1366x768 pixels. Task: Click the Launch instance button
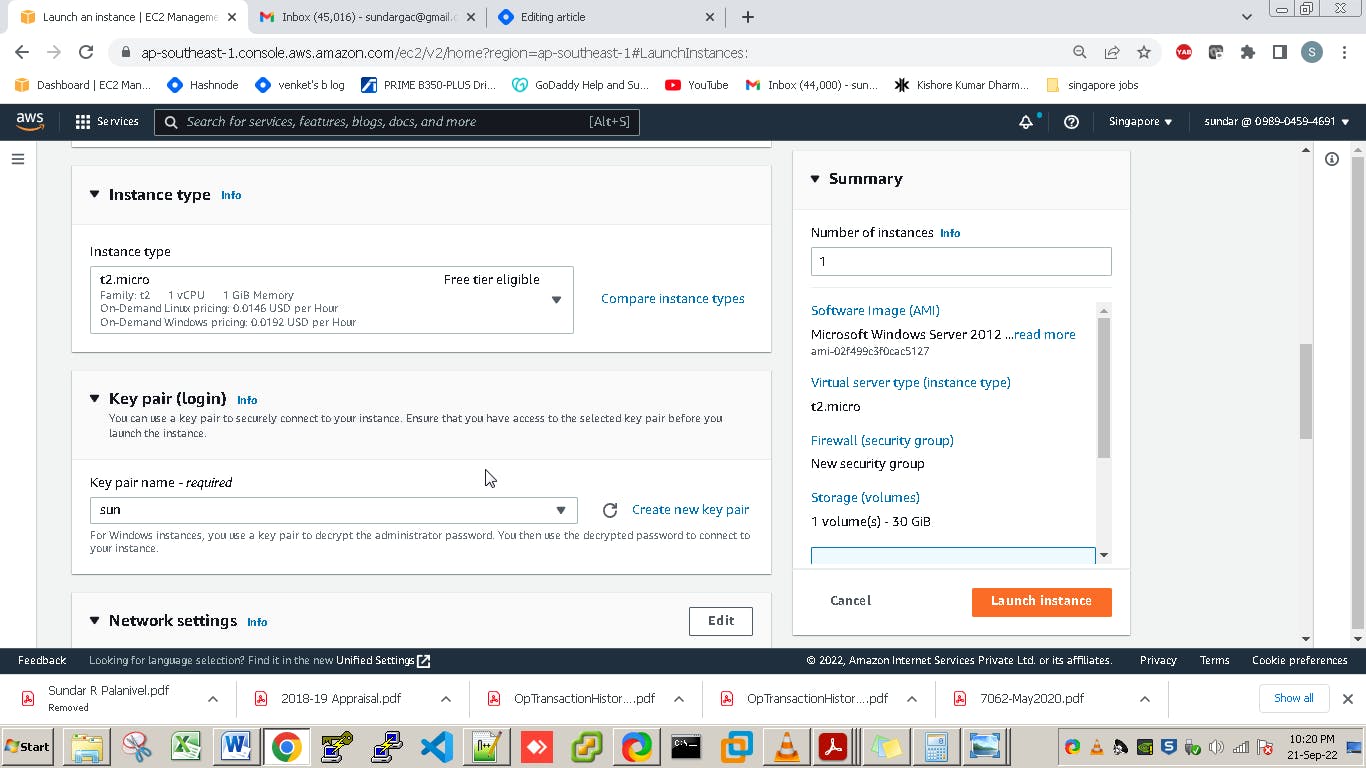(x=1041, y=601)
